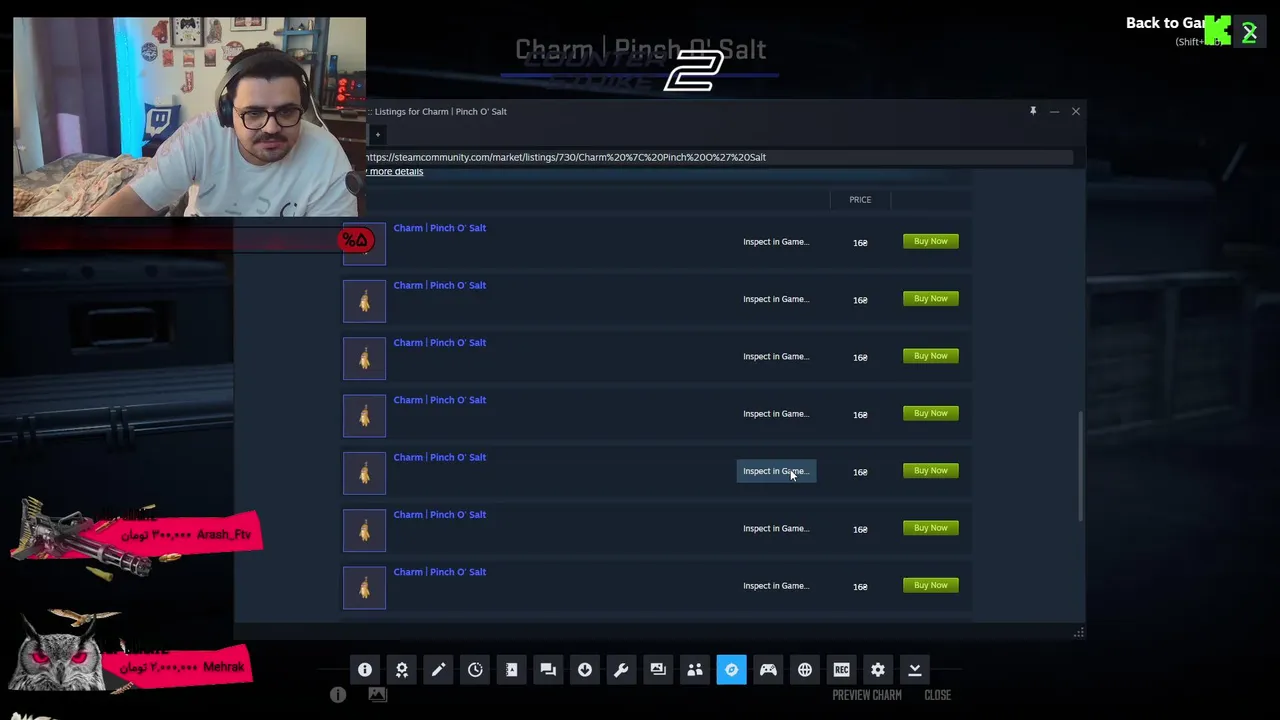The width and height of the screenshot is (1280, 720).
Task: Click the small grey image icon below toolbar
Action: pyautogui.click(x=377, y=694)
